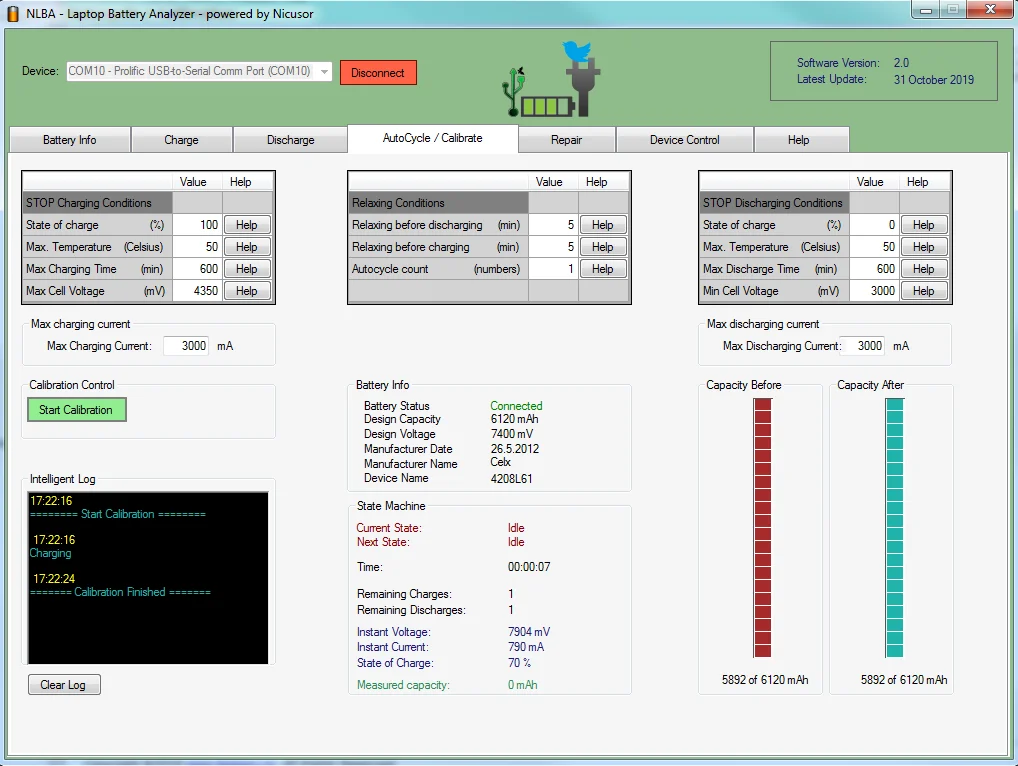Screen dimensions: 1018x766
Task: Click the blue Twitter bird icon
Action: [x=577, y=51]
